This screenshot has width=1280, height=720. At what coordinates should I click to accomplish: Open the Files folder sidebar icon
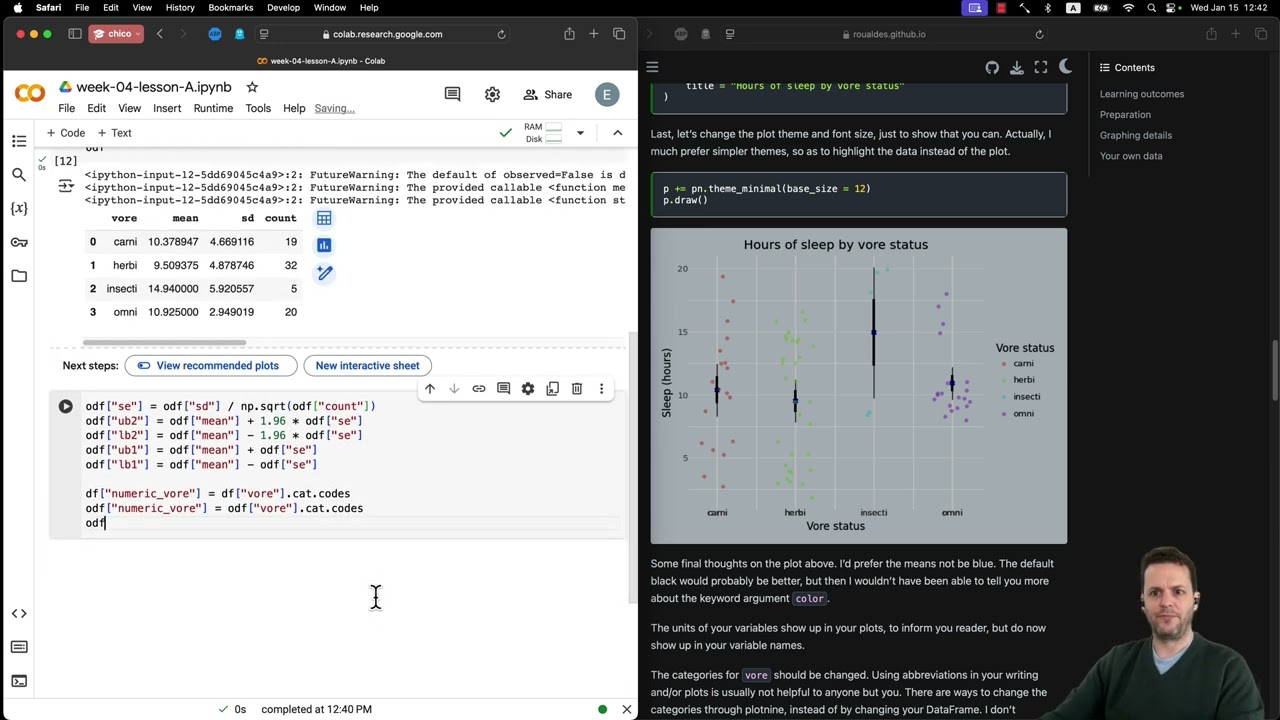tap(19, 276)
